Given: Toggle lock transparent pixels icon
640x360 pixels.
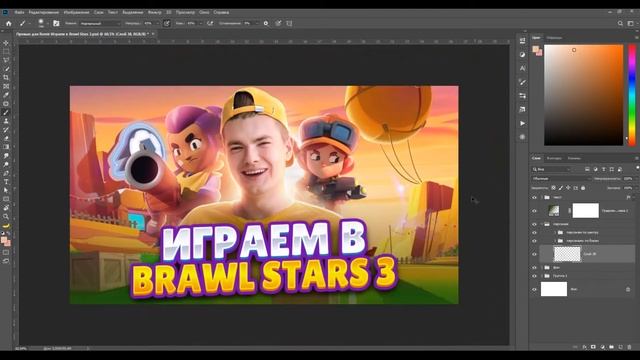Looking at the screenshot, I should [553, 188].
